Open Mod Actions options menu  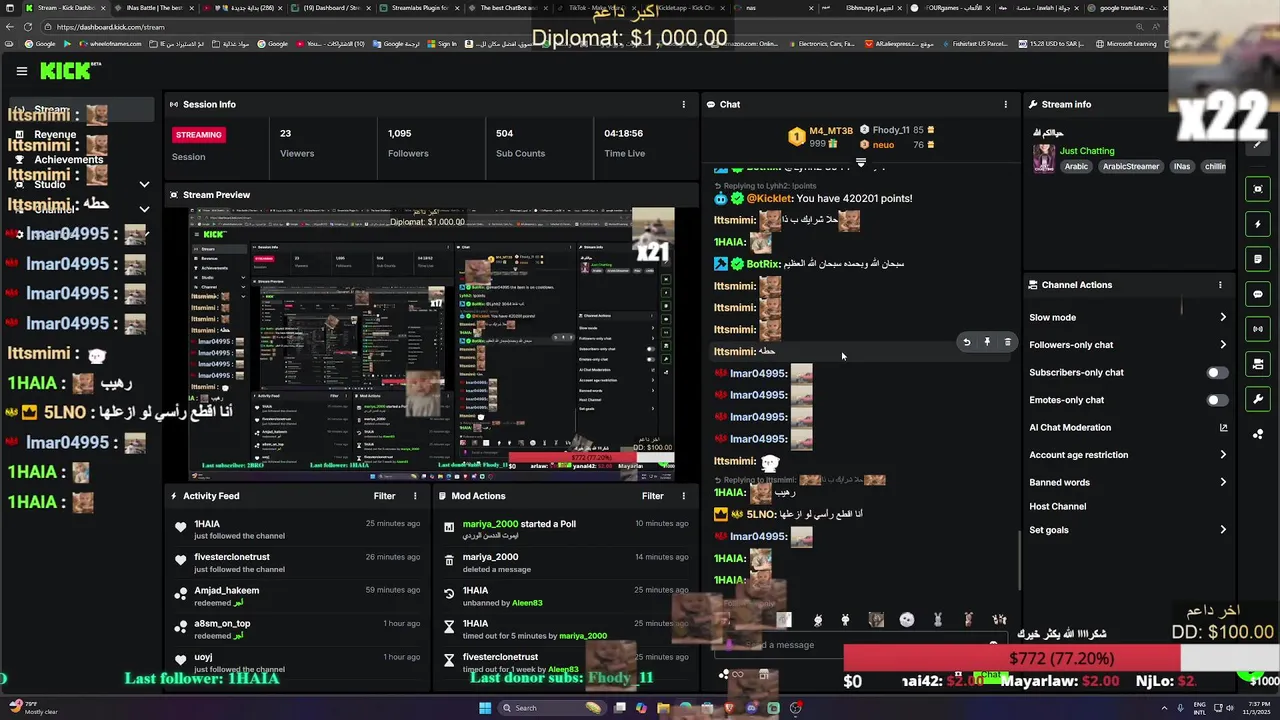[684, 496]
